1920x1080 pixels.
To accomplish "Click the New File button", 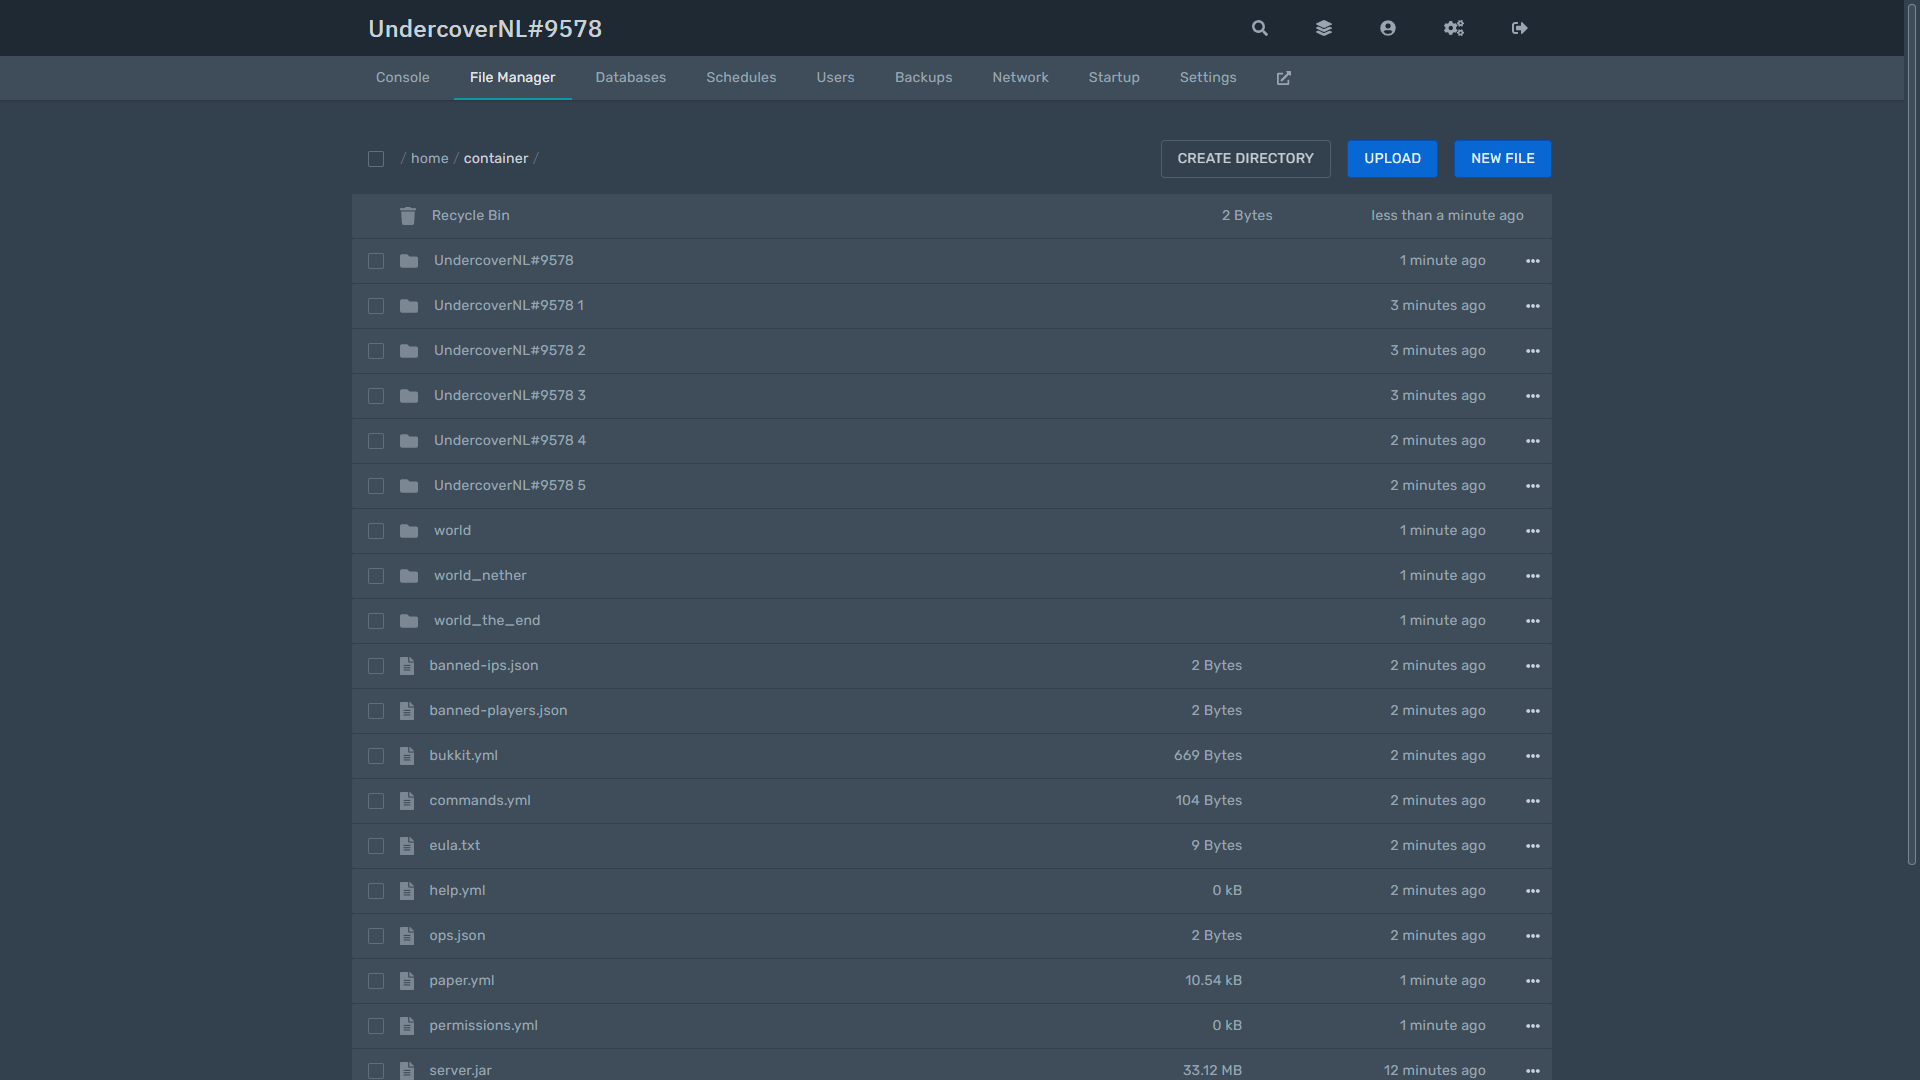I will pos(1503,159).
